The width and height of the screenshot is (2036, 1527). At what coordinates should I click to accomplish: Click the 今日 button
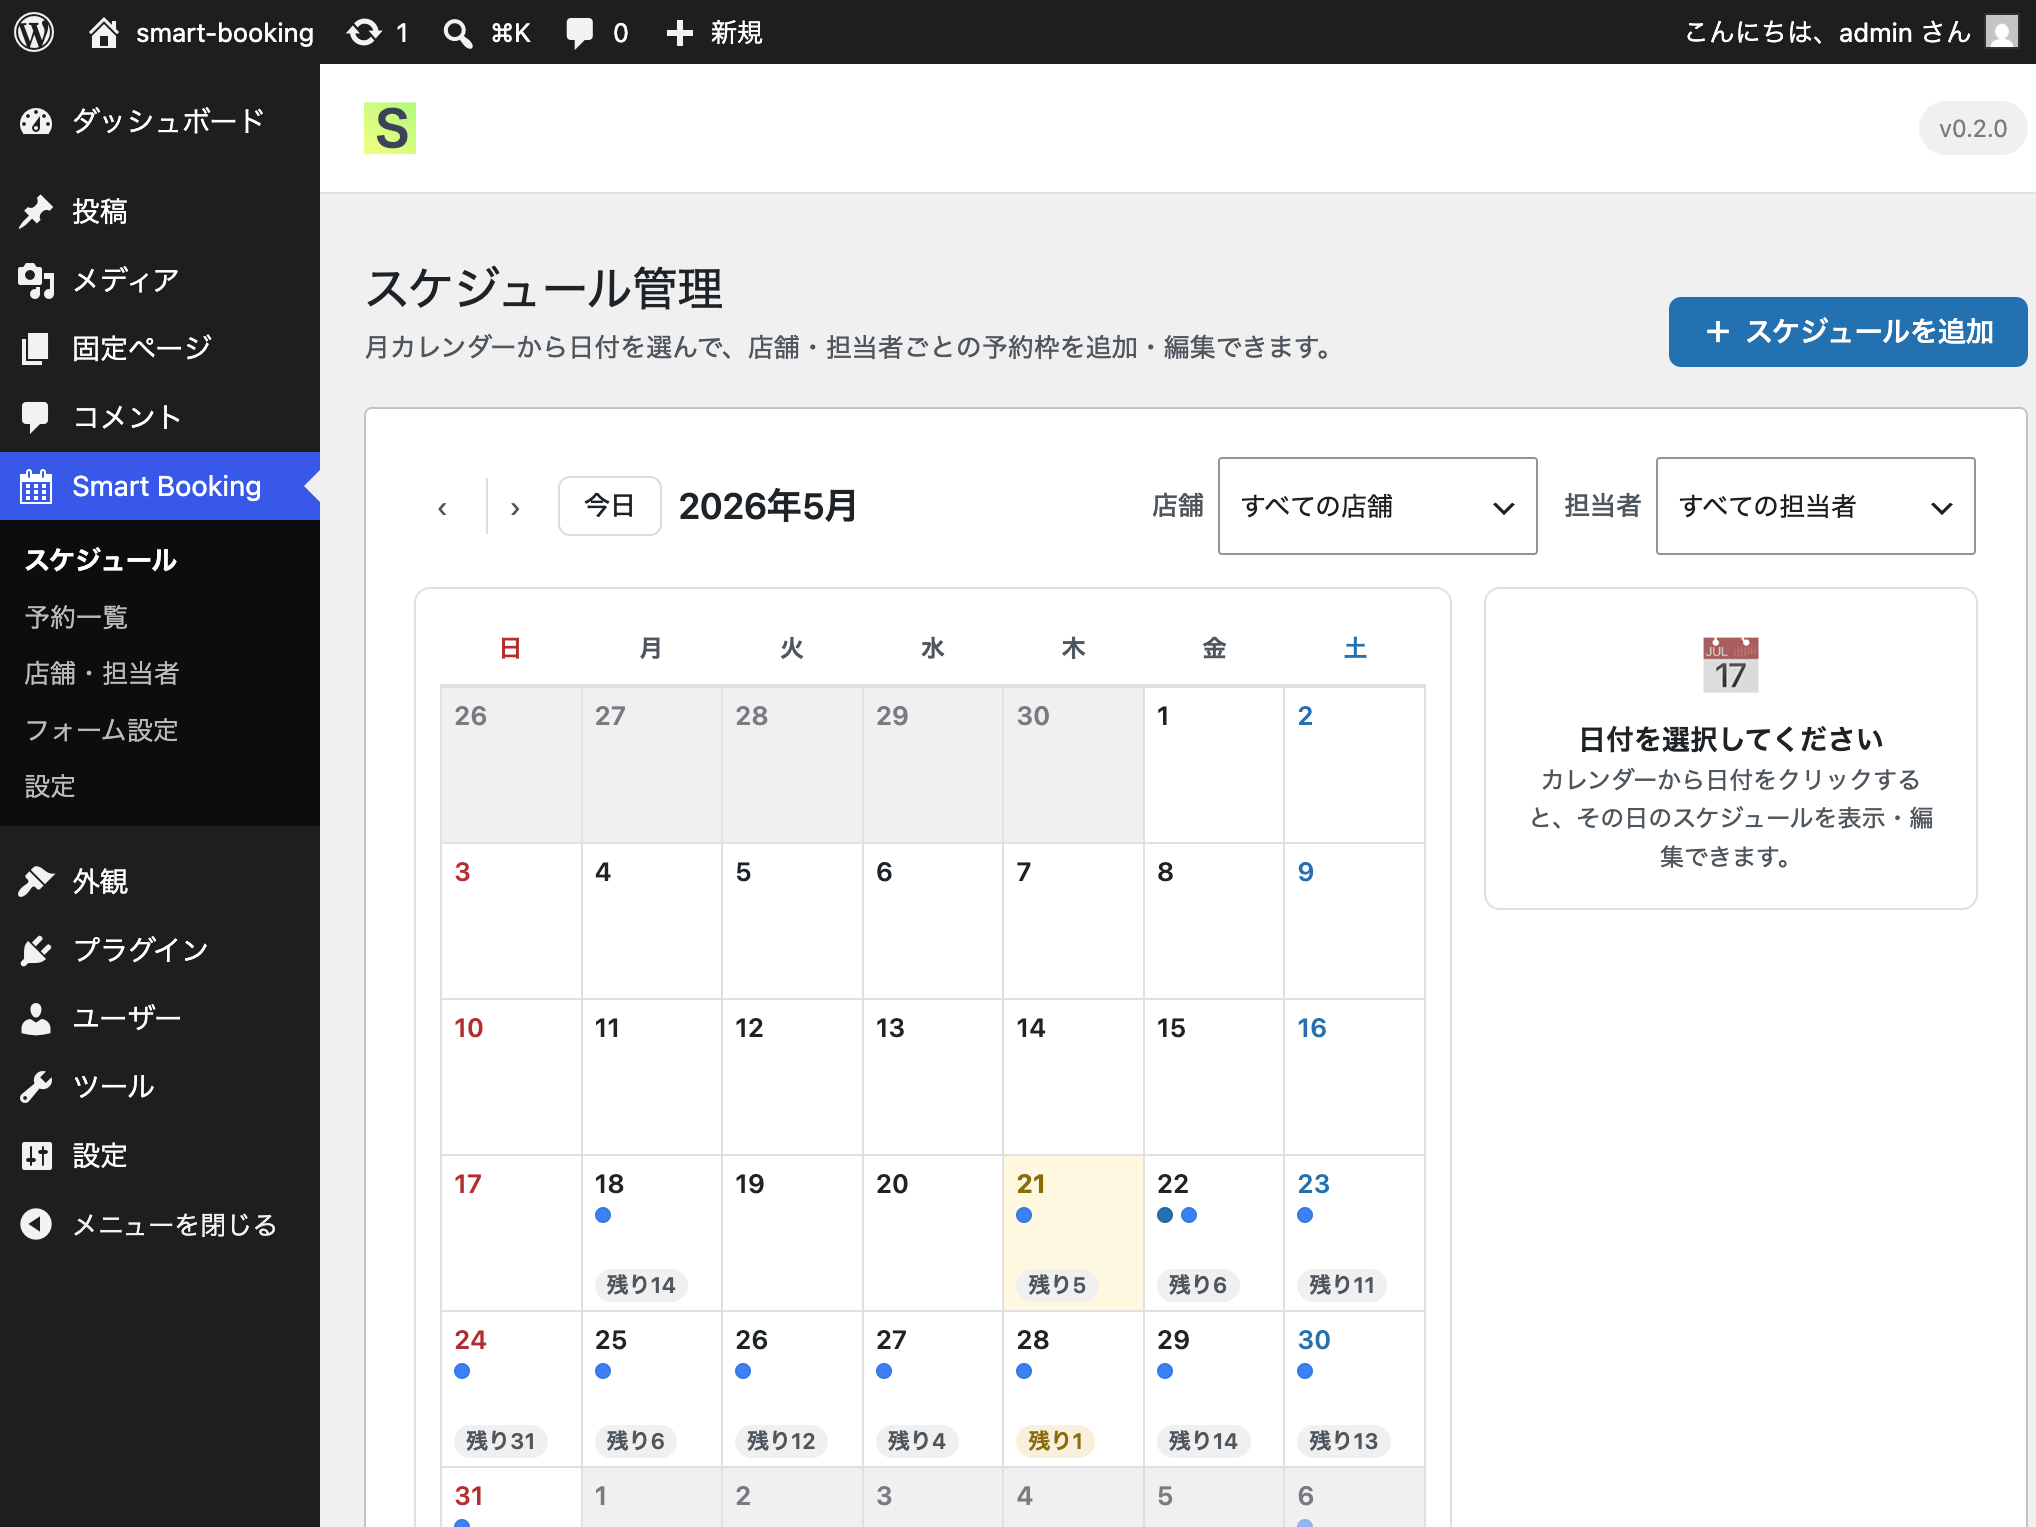pos(610,506)
